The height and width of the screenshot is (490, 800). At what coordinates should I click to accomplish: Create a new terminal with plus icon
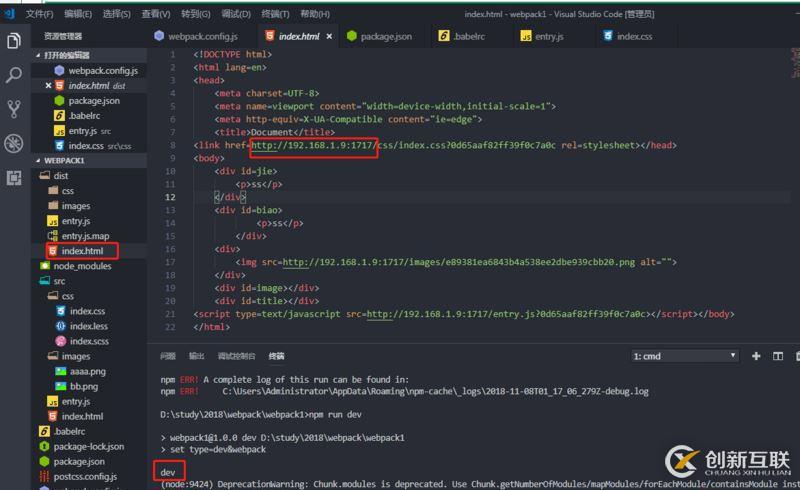point(756,356)
